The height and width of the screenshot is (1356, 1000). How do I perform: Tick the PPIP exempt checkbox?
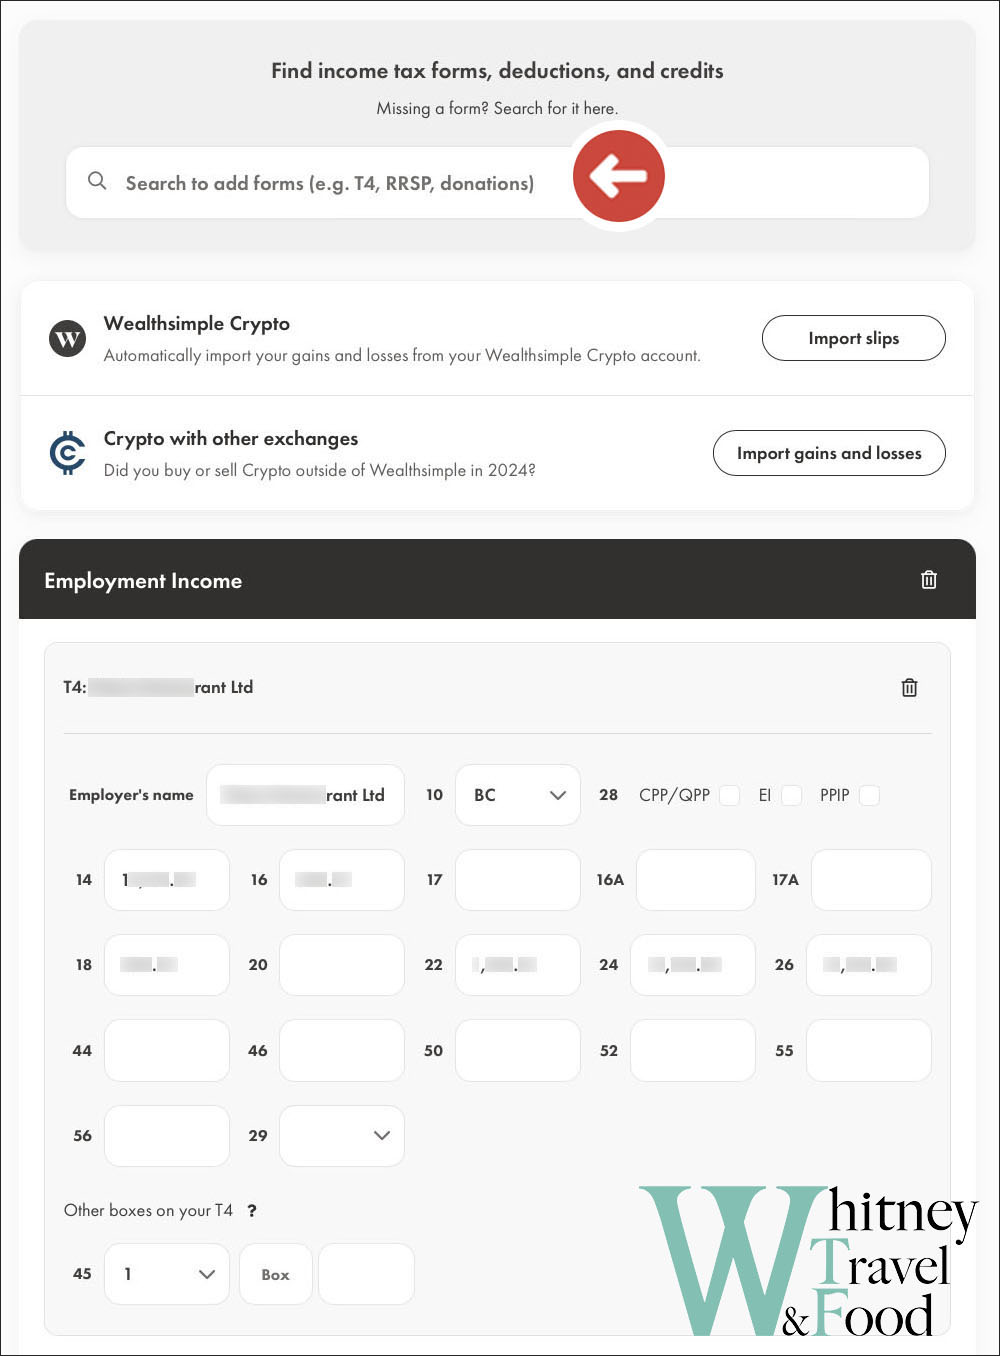(x=869, y=795)
